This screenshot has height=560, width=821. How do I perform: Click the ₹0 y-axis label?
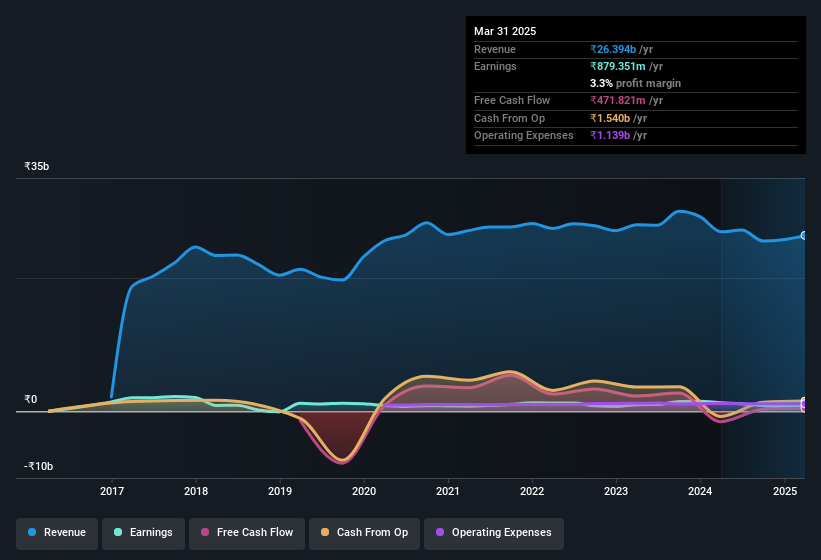(x=30, y=399)
